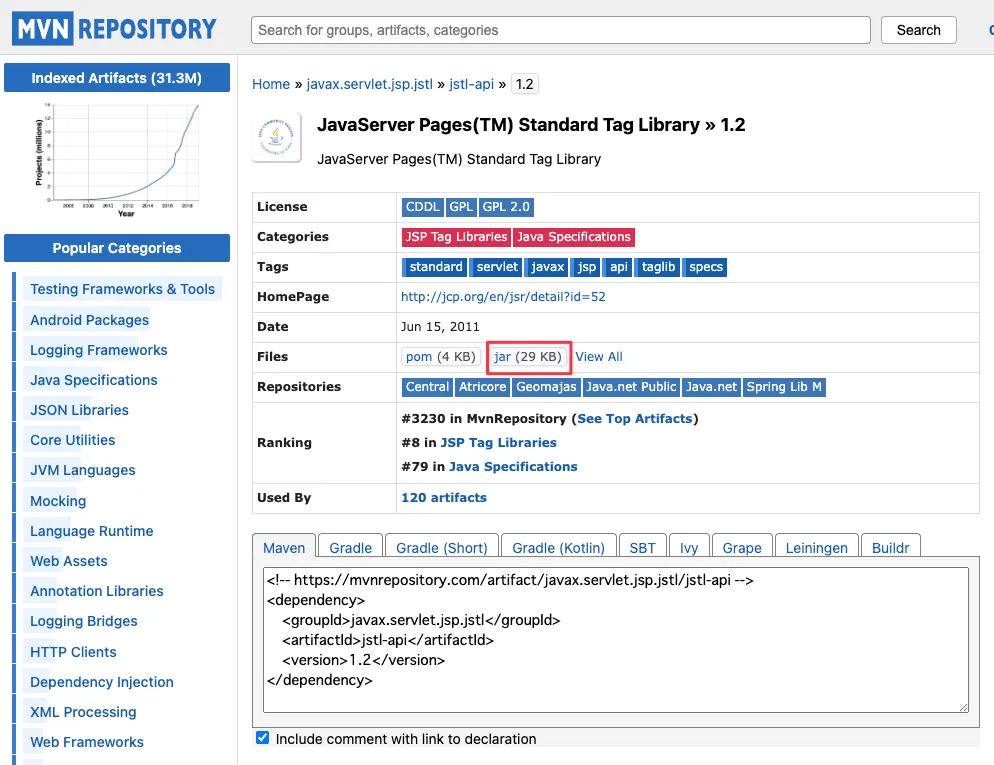Open the 120 artifacts link
994x765 pixels.
[444, 498]
